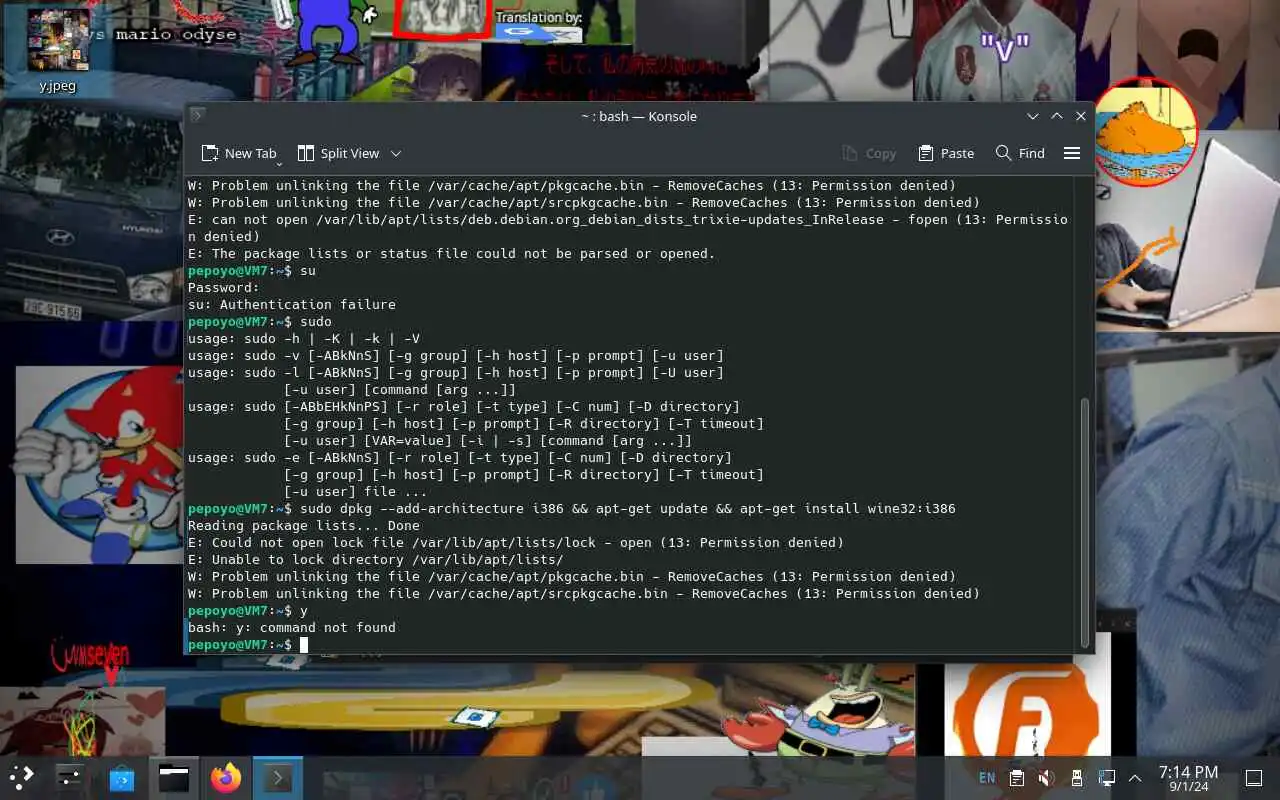Open the clipboard tray icon
1280x800 pixels.
pos(1017,778)
